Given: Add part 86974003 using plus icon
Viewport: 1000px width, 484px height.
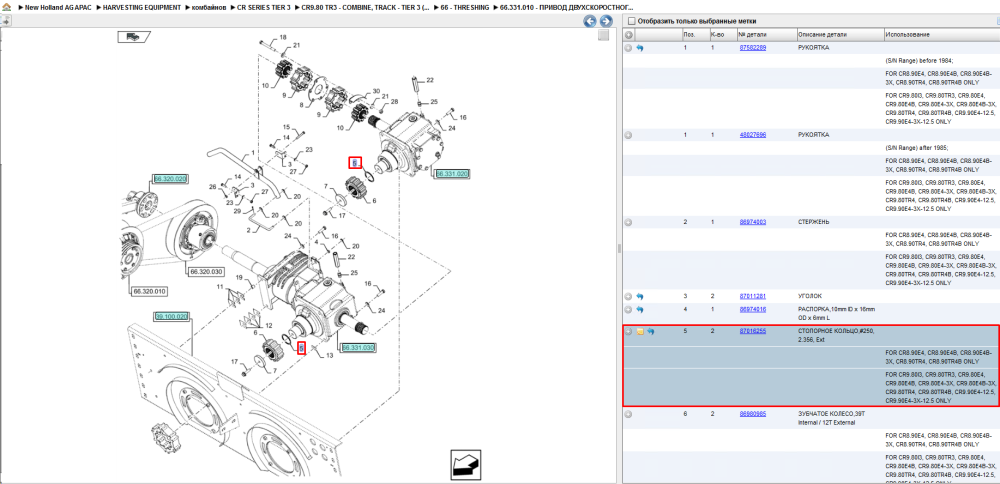Looking at the screenshot, I should click(628, 223).
